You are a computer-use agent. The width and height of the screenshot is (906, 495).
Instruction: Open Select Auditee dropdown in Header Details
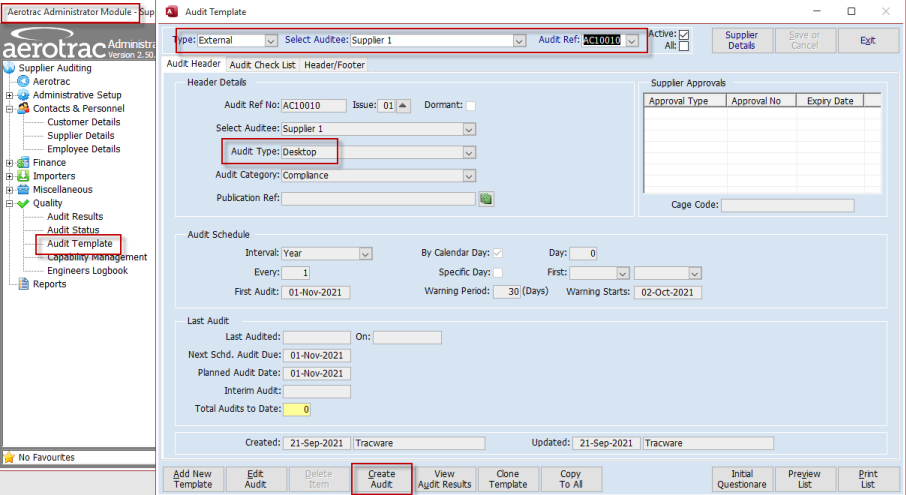(x=469, y=129)
